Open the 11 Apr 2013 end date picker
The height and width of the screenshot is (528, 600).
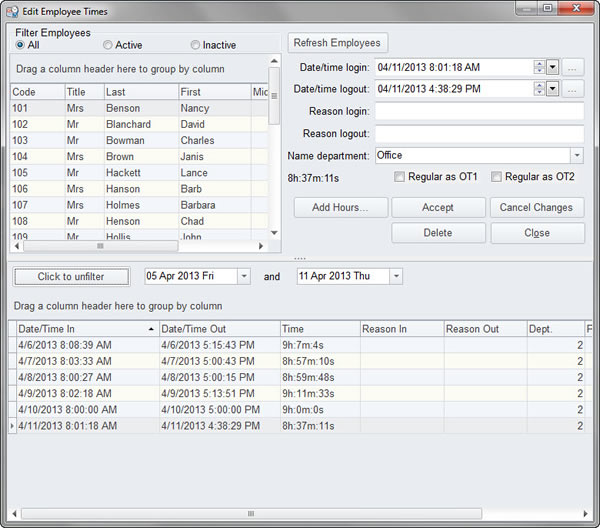(x=395, y=276)
